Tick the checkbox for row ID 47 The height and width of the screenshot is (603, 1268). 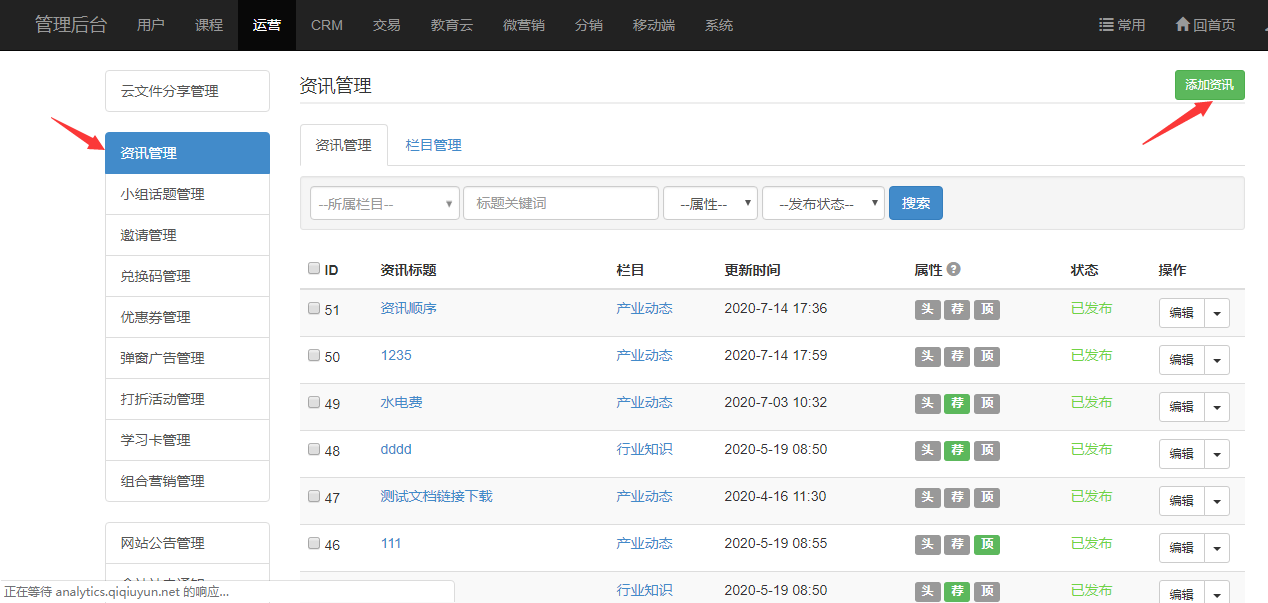314,496
